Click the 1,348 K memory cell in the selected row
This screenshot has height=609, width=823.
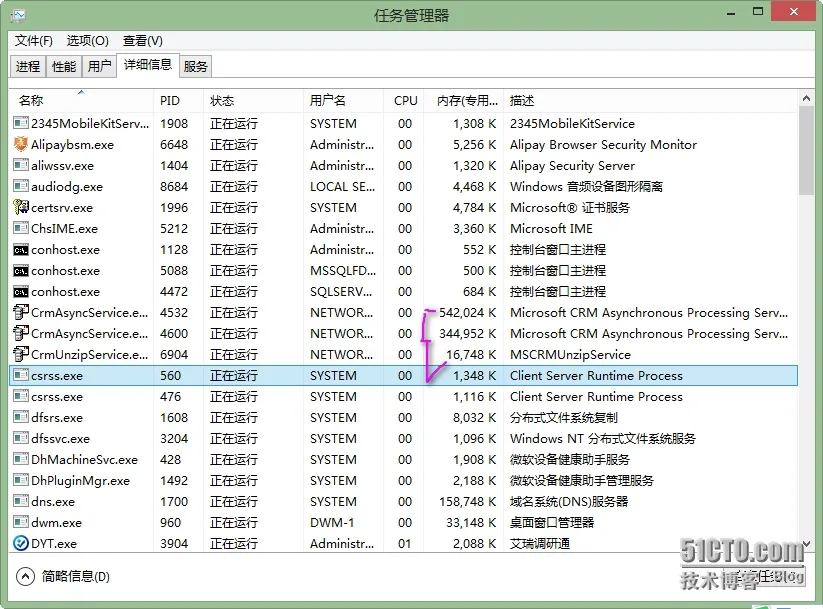pyautogui.click(x=474, y=375)
